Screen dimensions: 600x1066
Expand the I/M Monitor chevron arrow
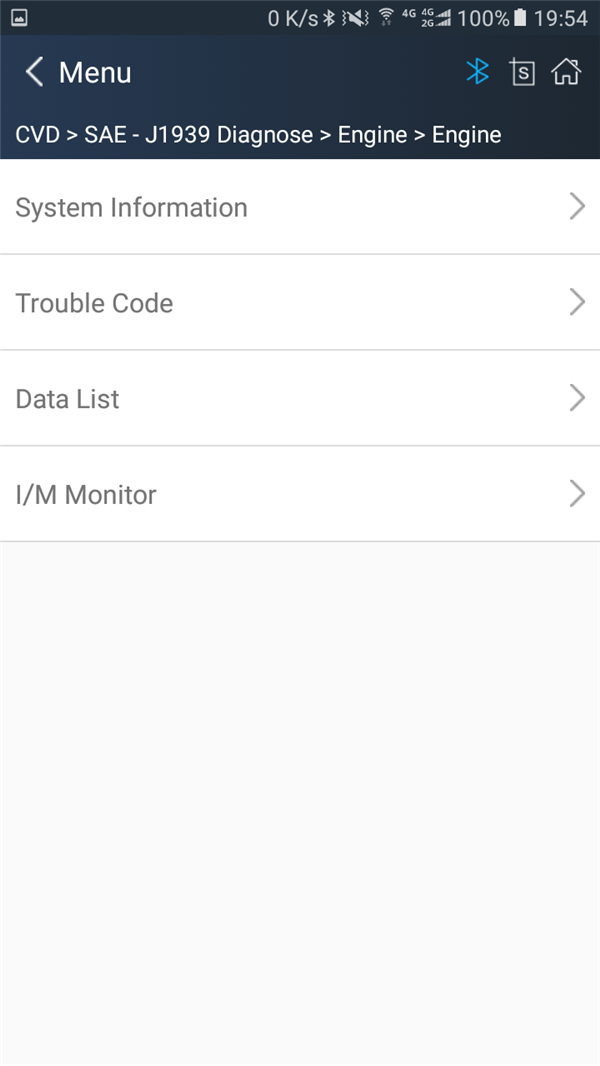577,494
